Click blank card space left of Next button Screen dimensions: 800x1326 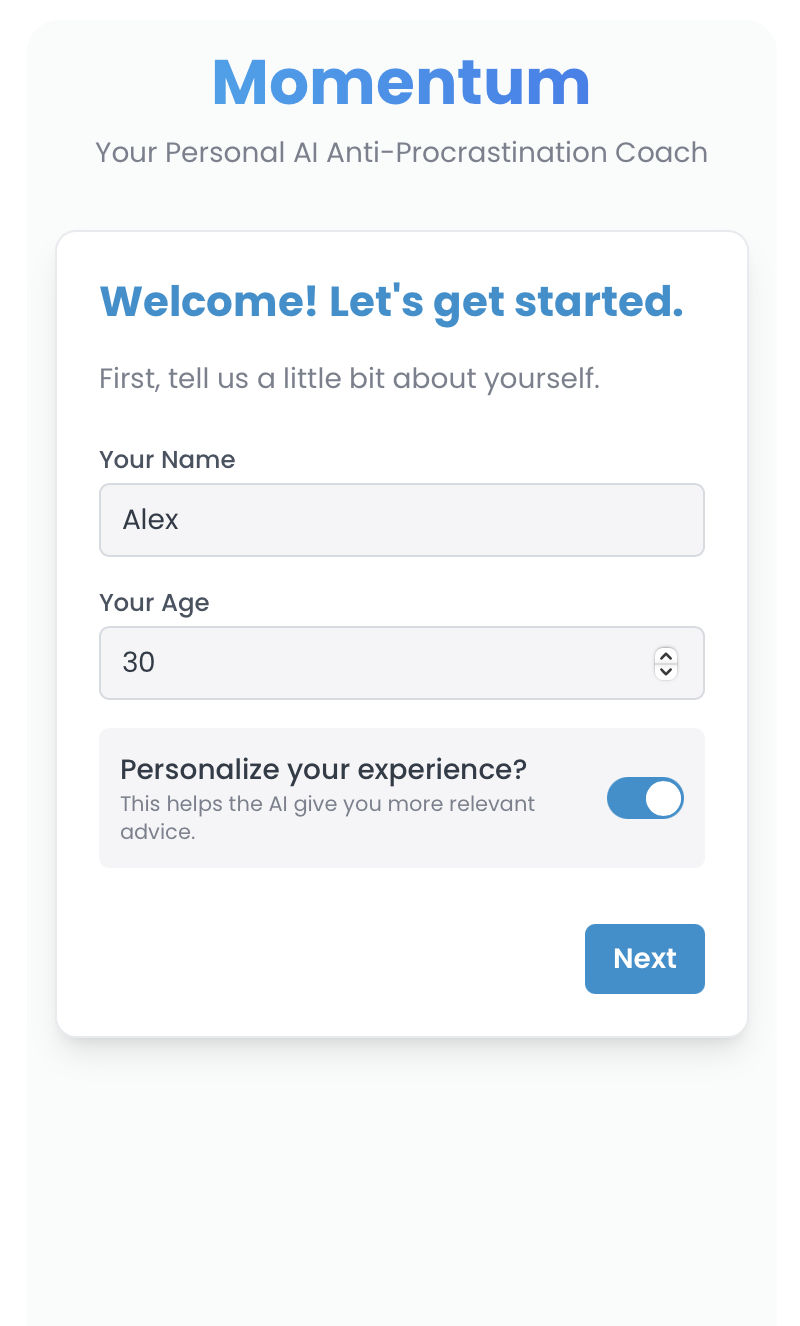tap(330, 959)
